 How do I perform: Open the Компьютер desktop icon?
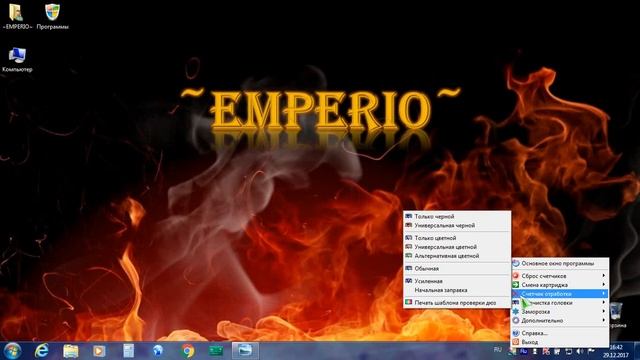coord(17,60)
